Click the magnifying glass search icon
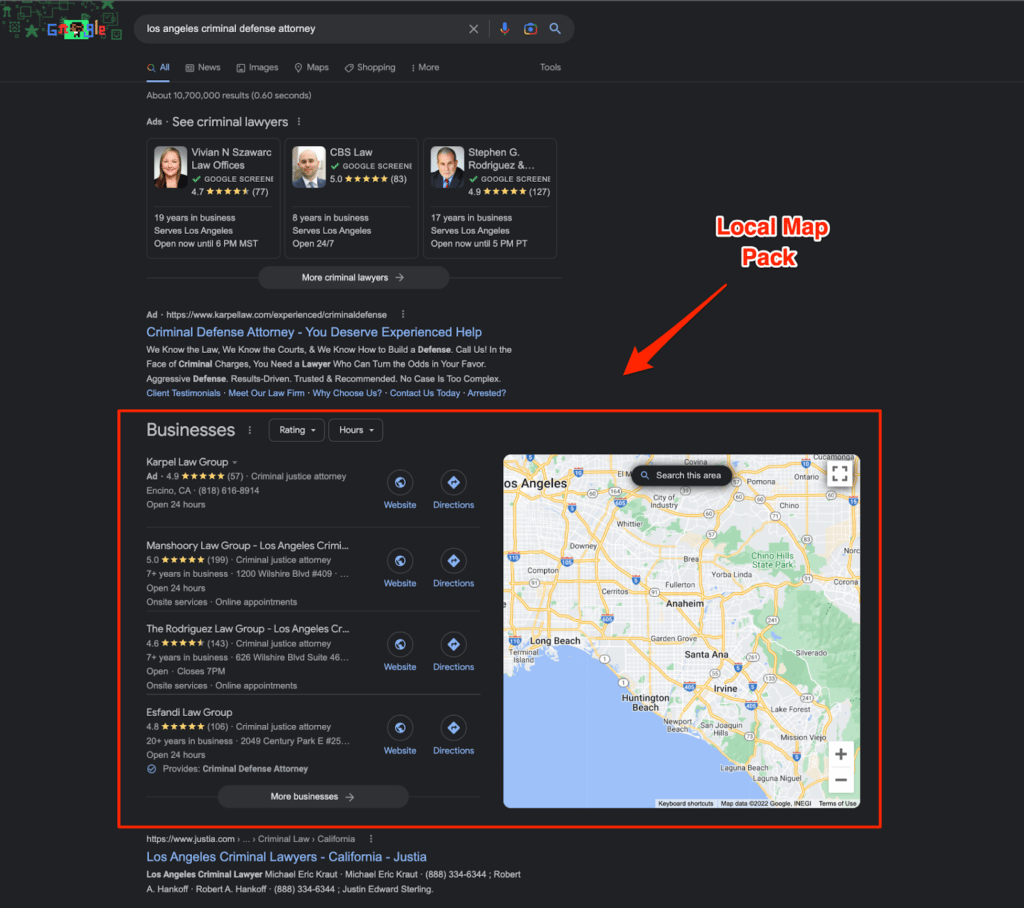 point(555,29)
